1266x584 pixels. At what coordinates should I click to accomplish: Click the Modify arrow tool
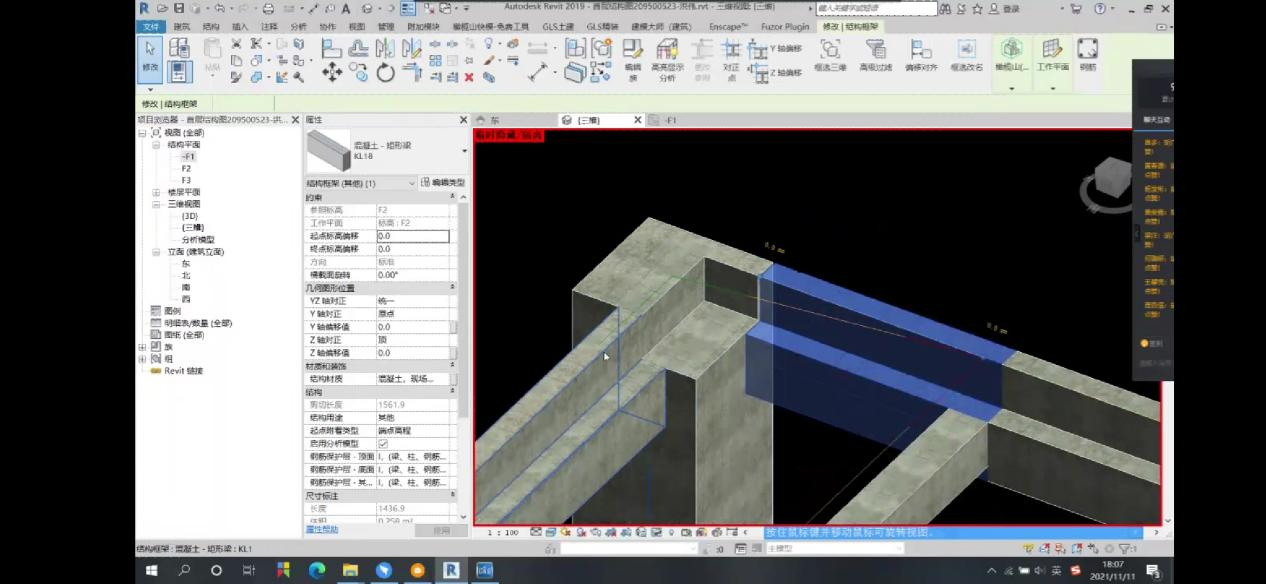pyautogui.click(x=150, y=58)
